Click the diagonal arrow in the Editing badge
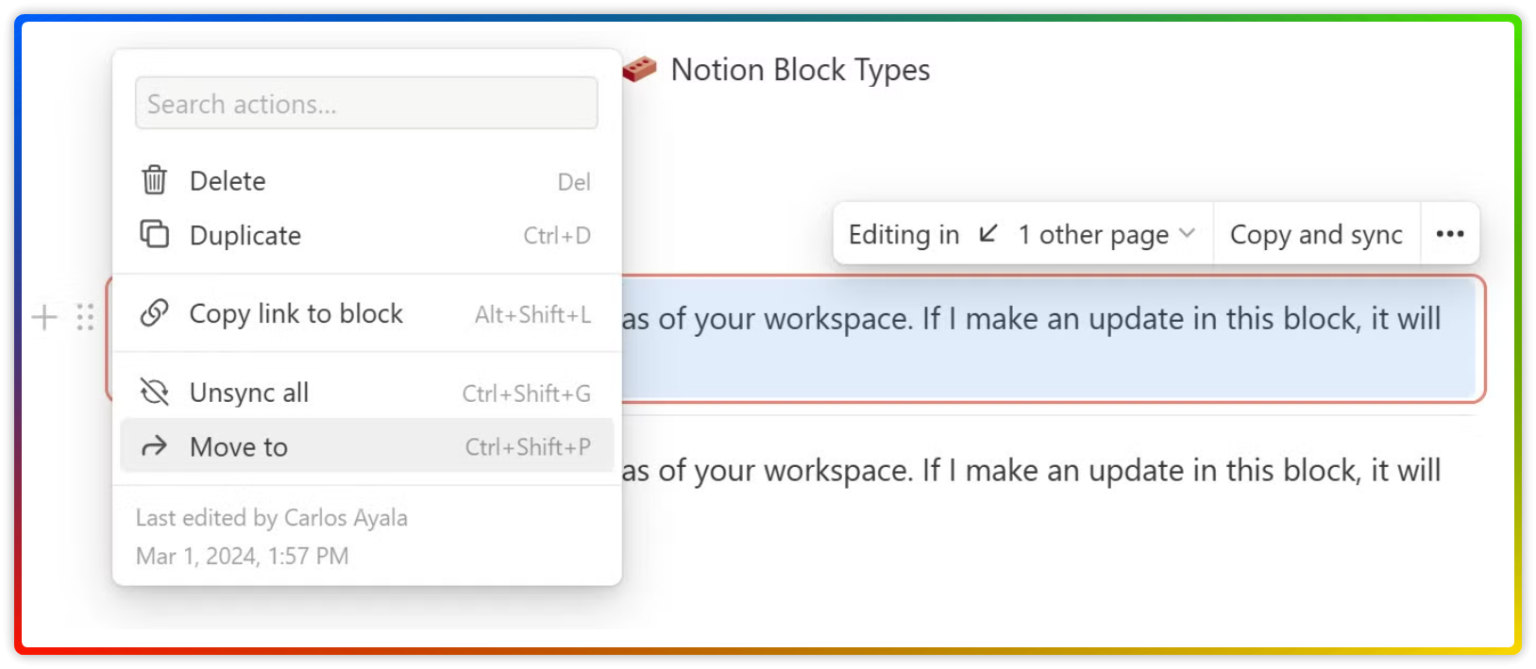Viewport: 1536px width, 669px height. (x=988, y=234)
